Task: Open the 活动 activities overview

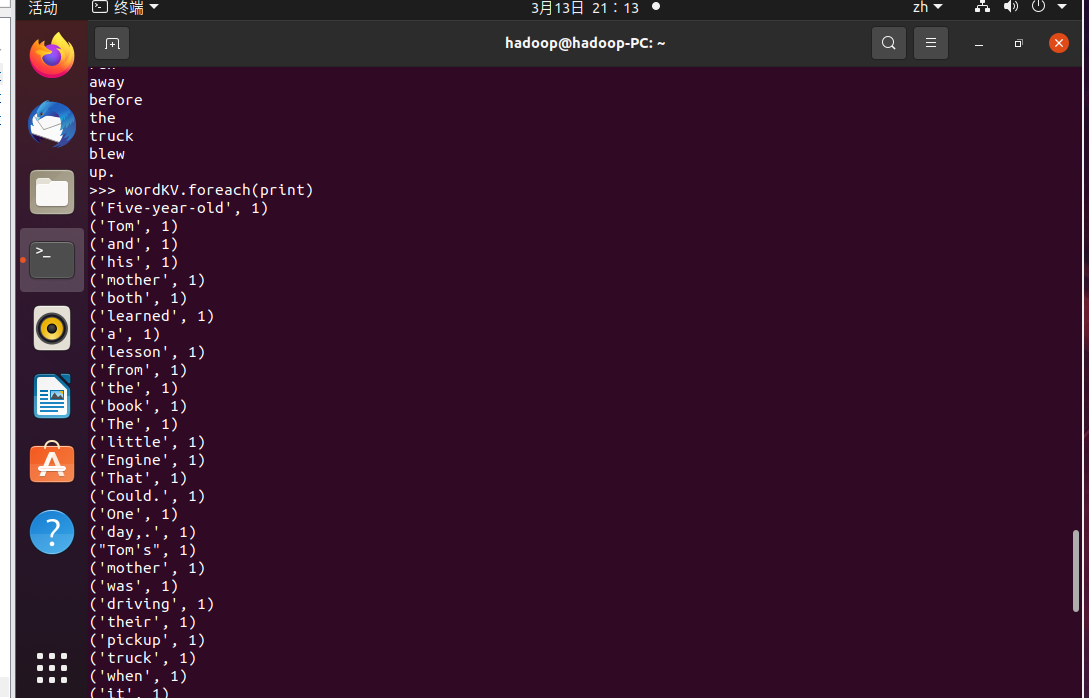Action: [x=43, y=8]
